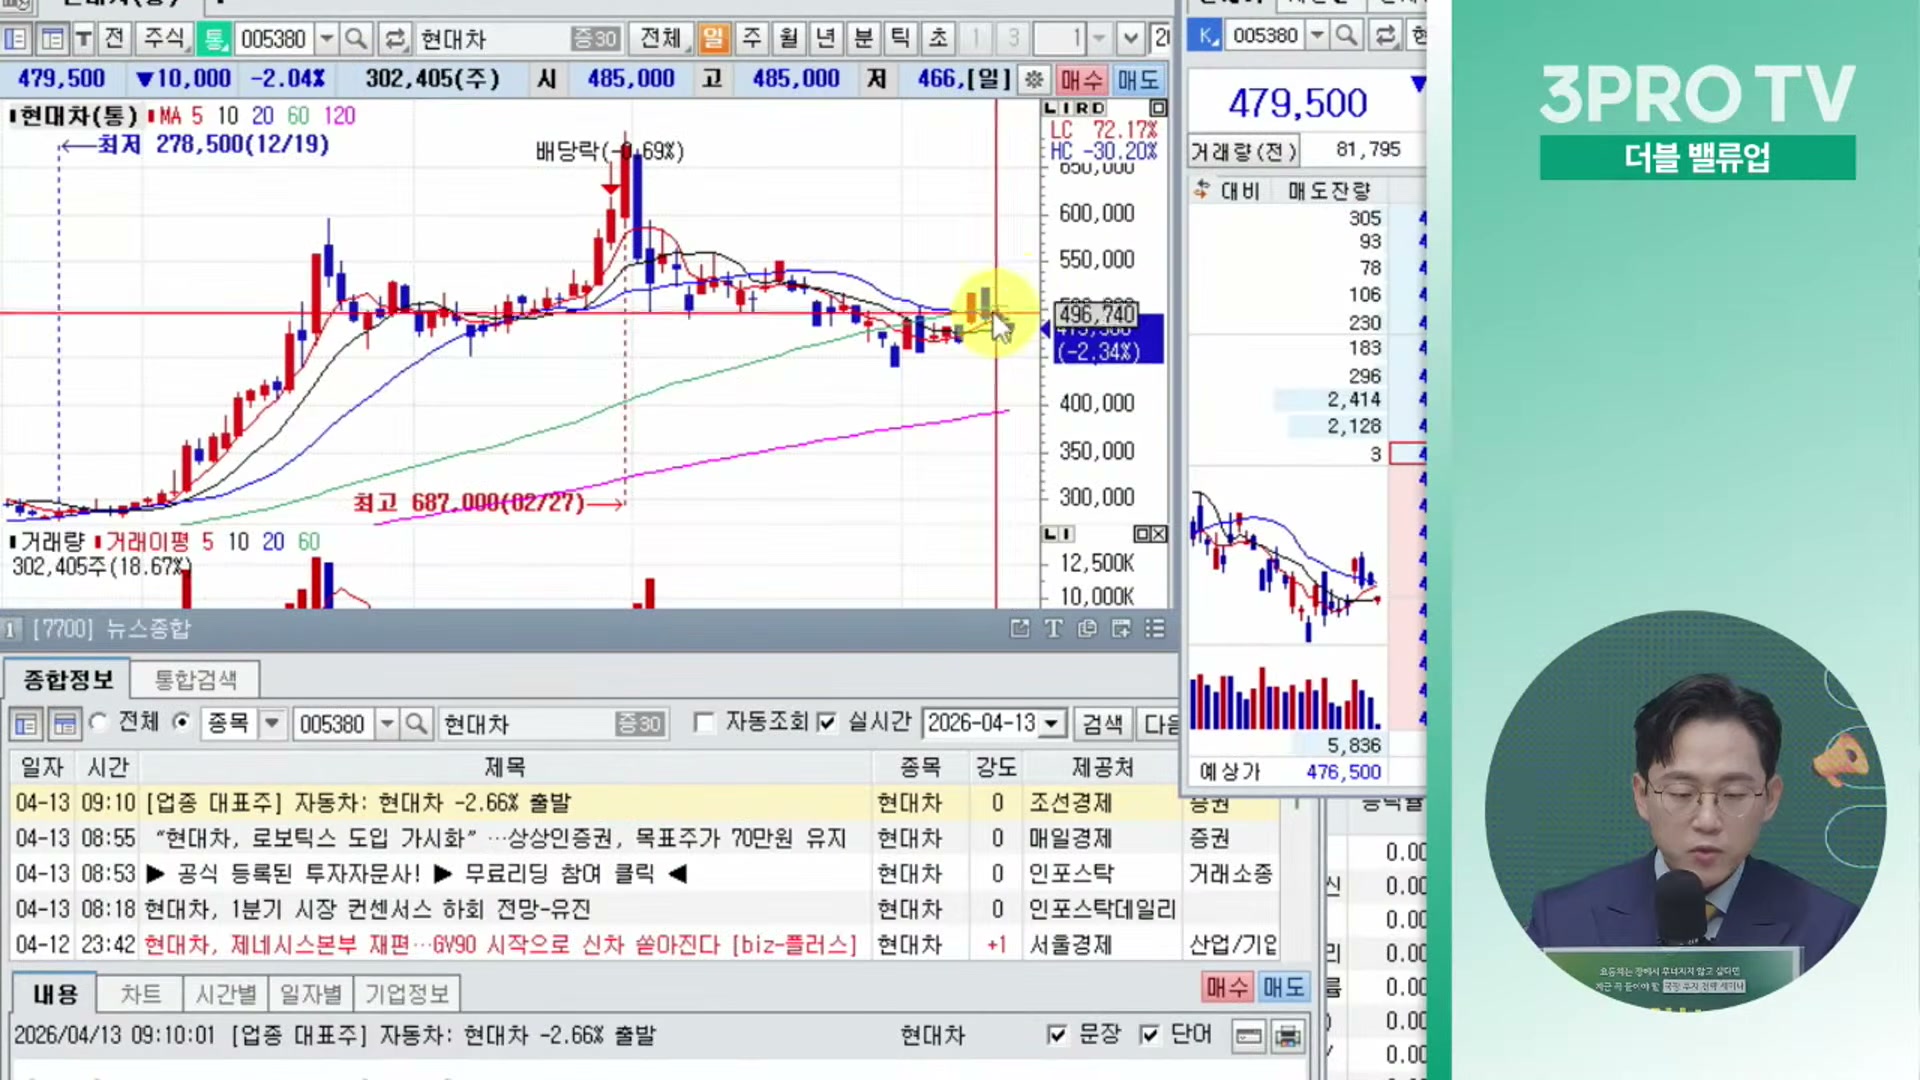1920x1080 pixels.
Task: Click the pop-out window icon in news header
Action: tap(1019, 628)
